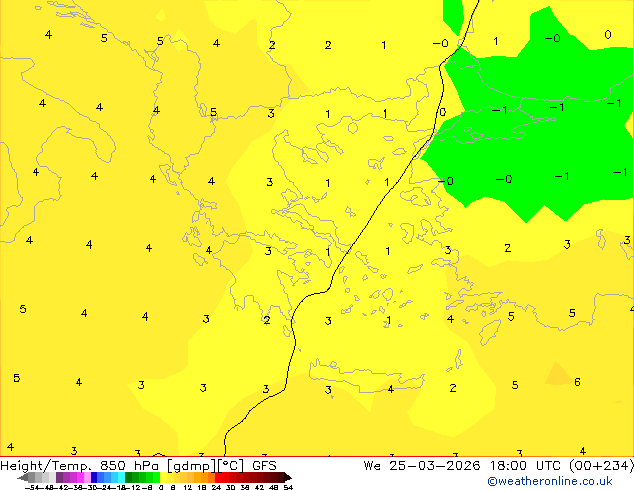Click the '-54' label on the color scale
The height and width of the screenshot is (490, 634).
(x=32, y=487)
